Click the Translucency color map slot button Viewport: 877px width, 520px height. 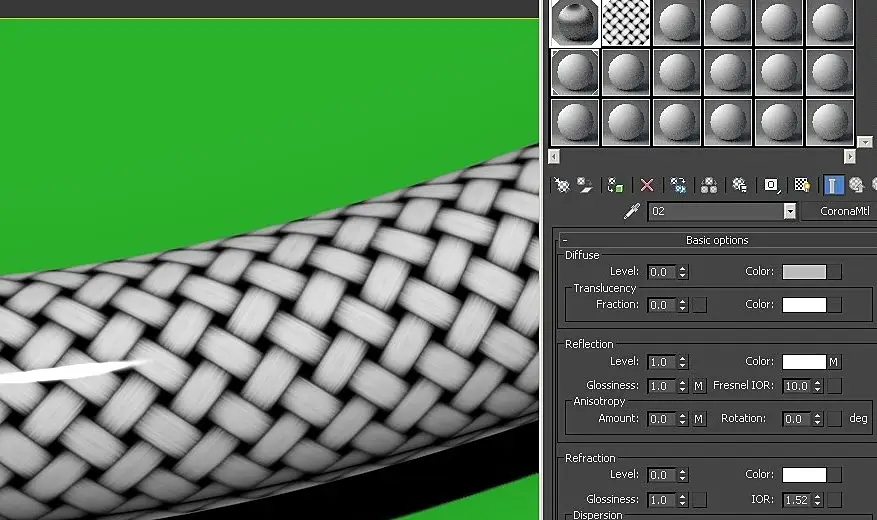pyautogui.click(x=834, y=305)
